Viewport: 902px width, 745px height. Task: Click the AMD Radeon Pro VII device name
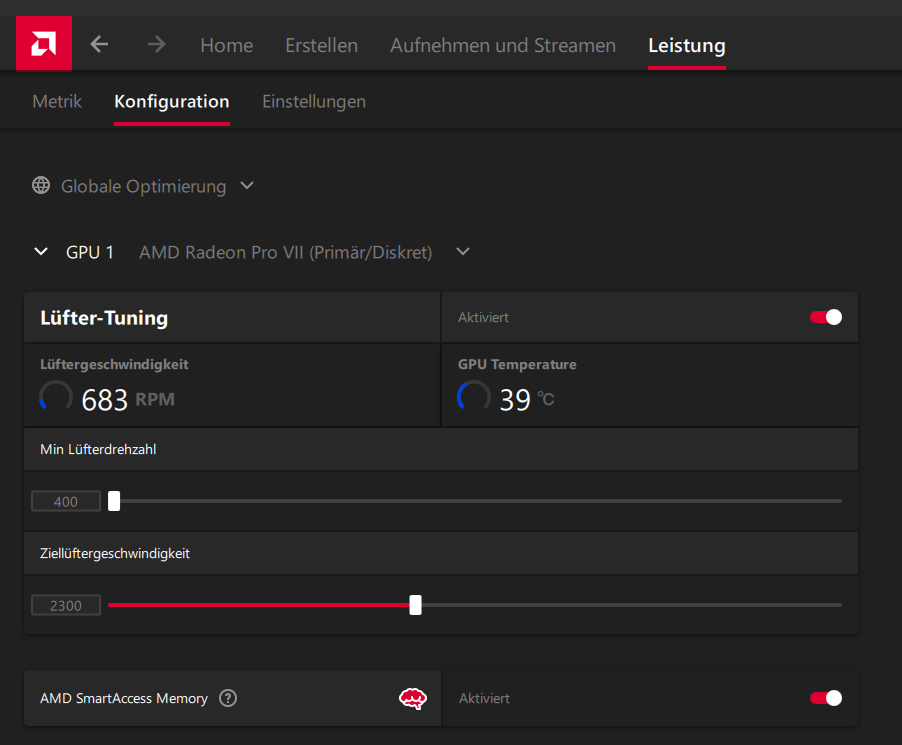coord(285,253)
